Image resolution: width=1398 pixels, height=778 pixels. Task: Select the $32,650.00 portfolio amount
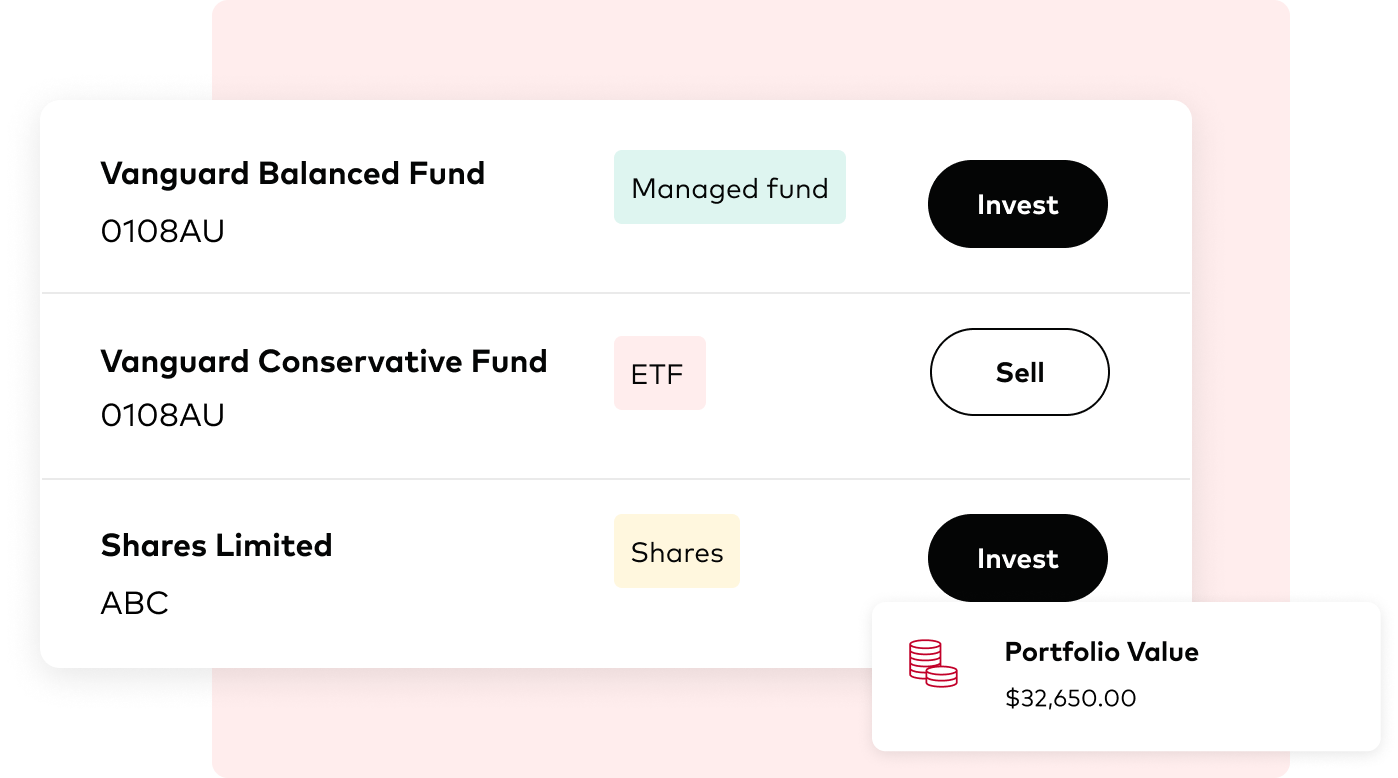point(1071,698)
